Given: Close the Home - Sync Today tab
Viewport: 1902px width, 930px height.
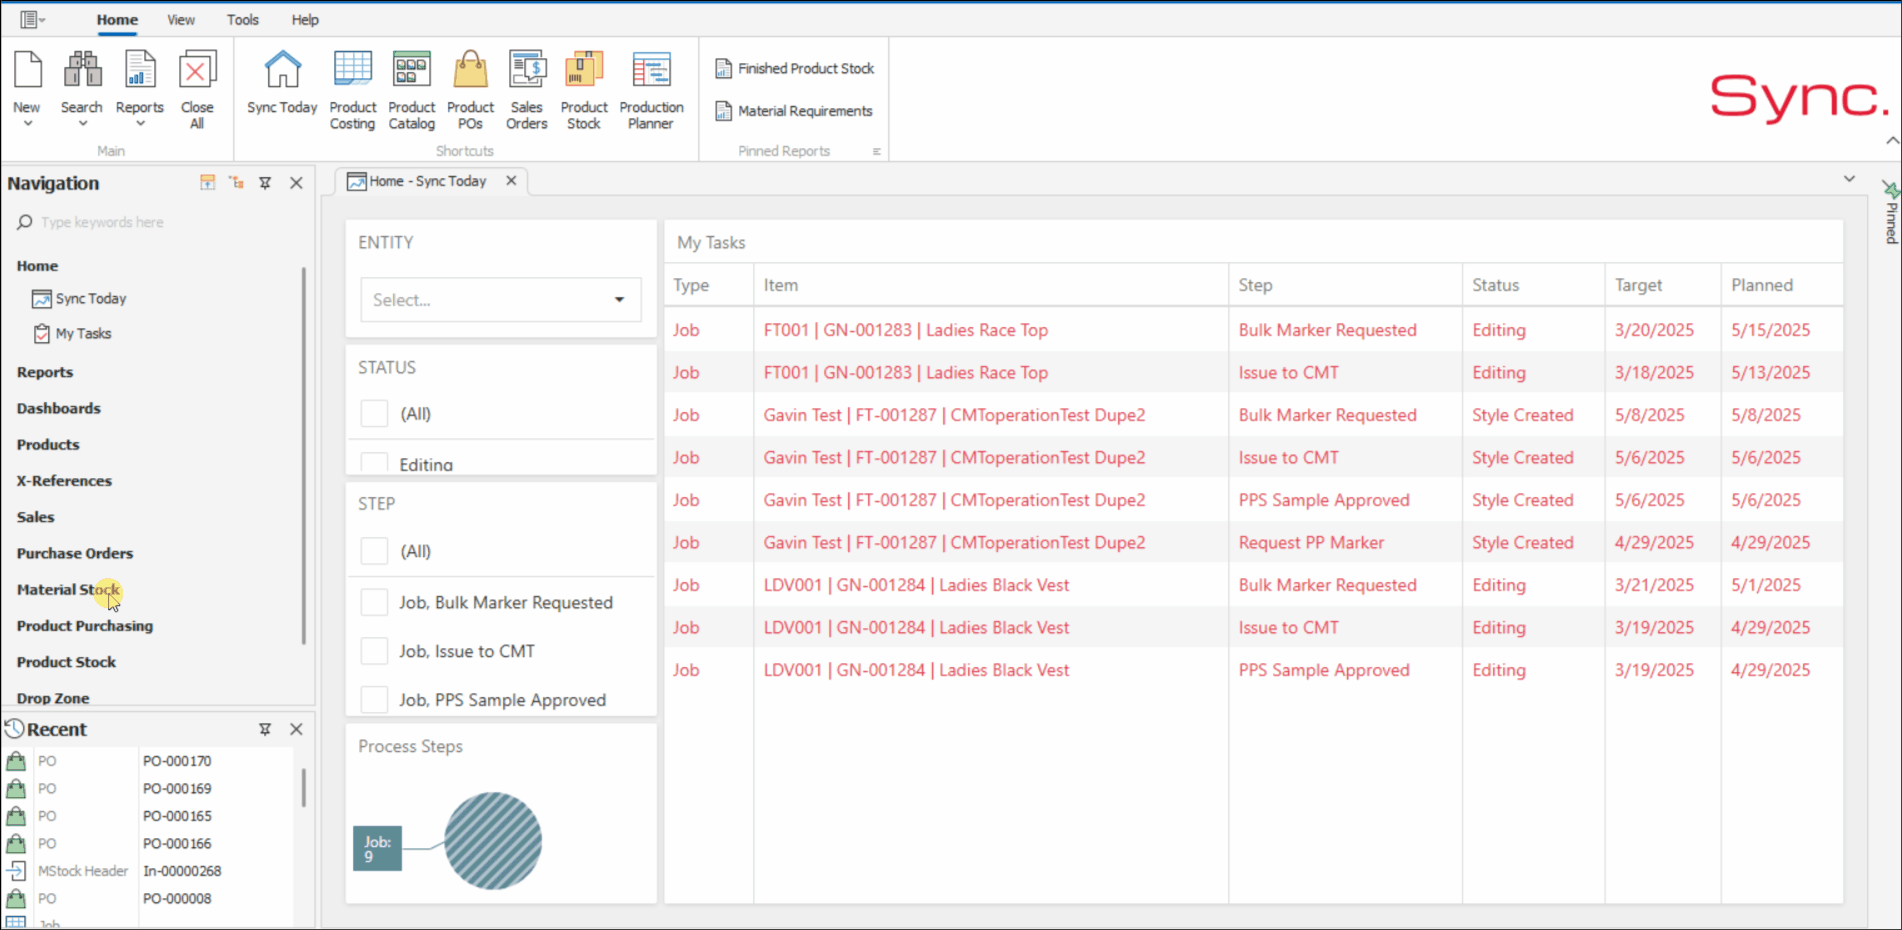Looking at the screenshot, I should pyautogui.click(x=511, y=181).
